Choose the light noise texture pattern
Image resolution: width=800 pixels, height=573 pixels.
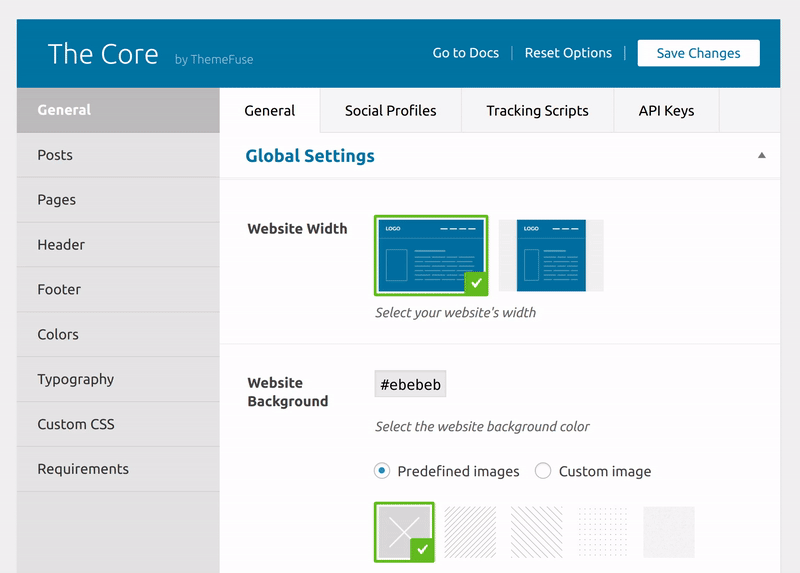pos(669,532)
